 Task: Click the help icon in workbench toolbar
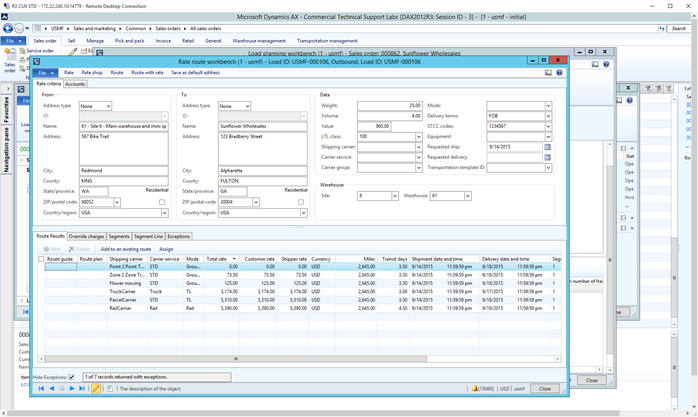[x=559, y=73]
